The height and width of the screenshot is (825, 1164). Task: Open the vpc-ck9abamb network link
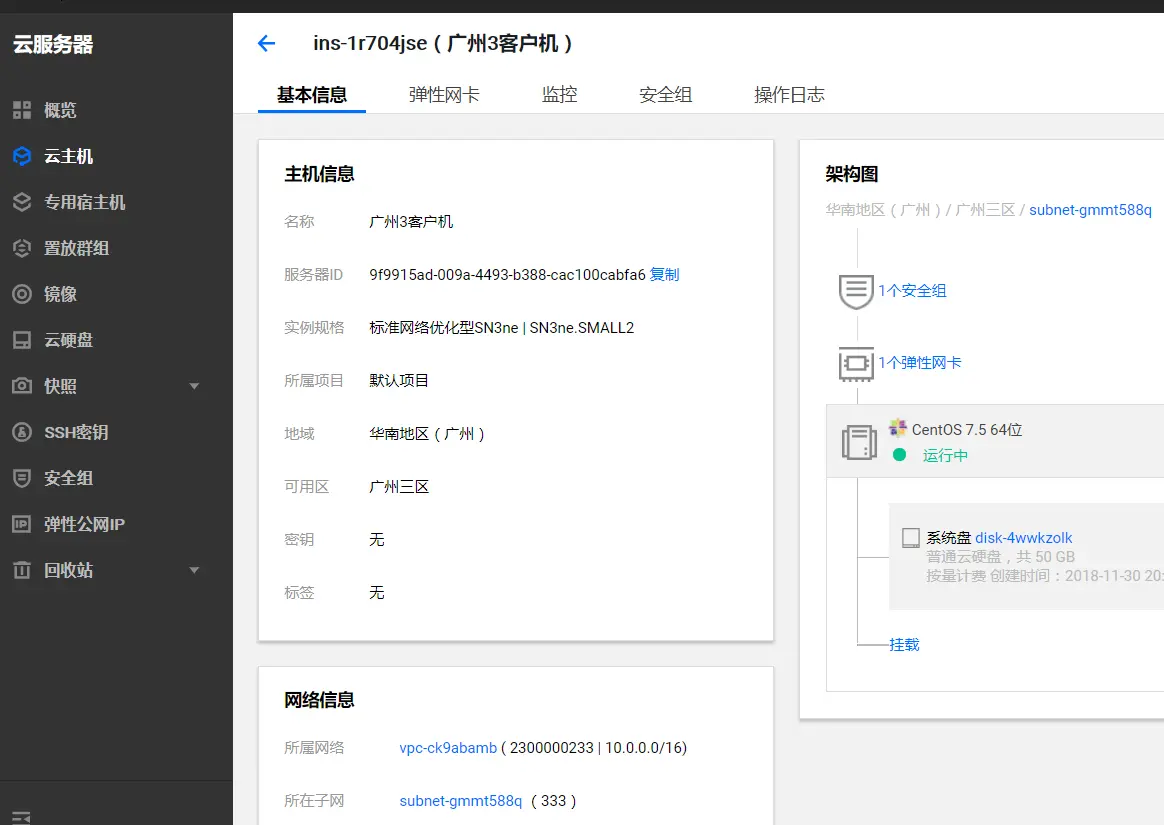tap(448, 748)
